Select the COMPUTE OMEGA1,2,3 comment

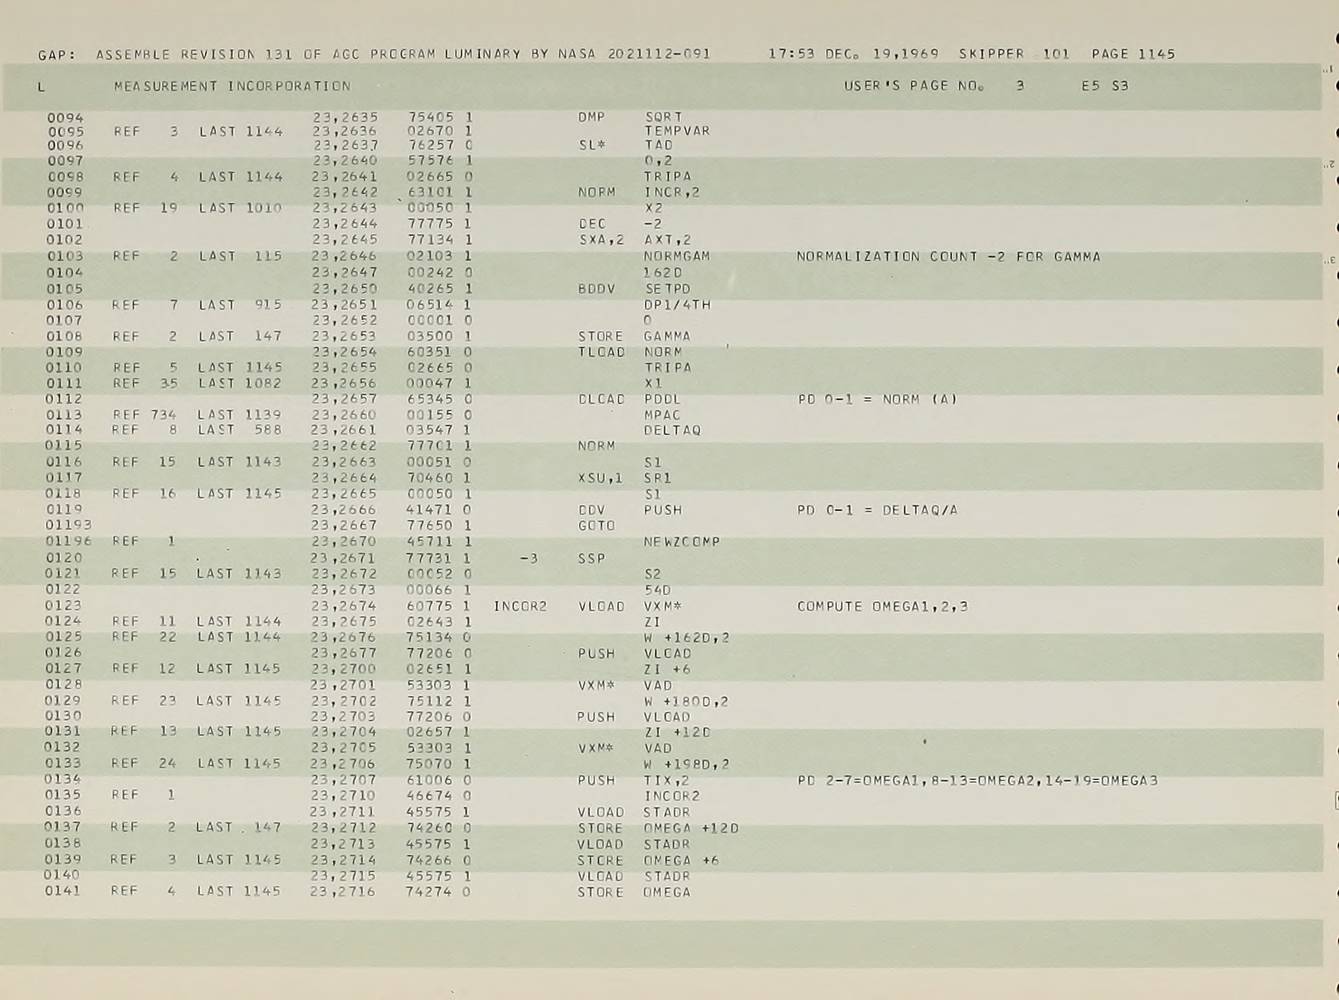pos(882,606)
